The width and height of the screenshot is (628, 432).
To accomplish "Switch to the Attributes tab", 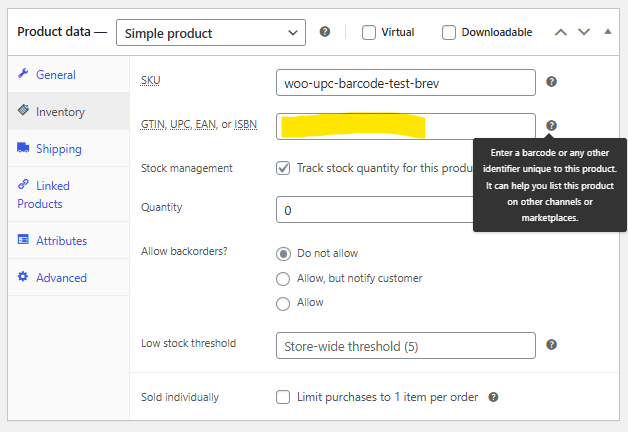I will (61, 241).
